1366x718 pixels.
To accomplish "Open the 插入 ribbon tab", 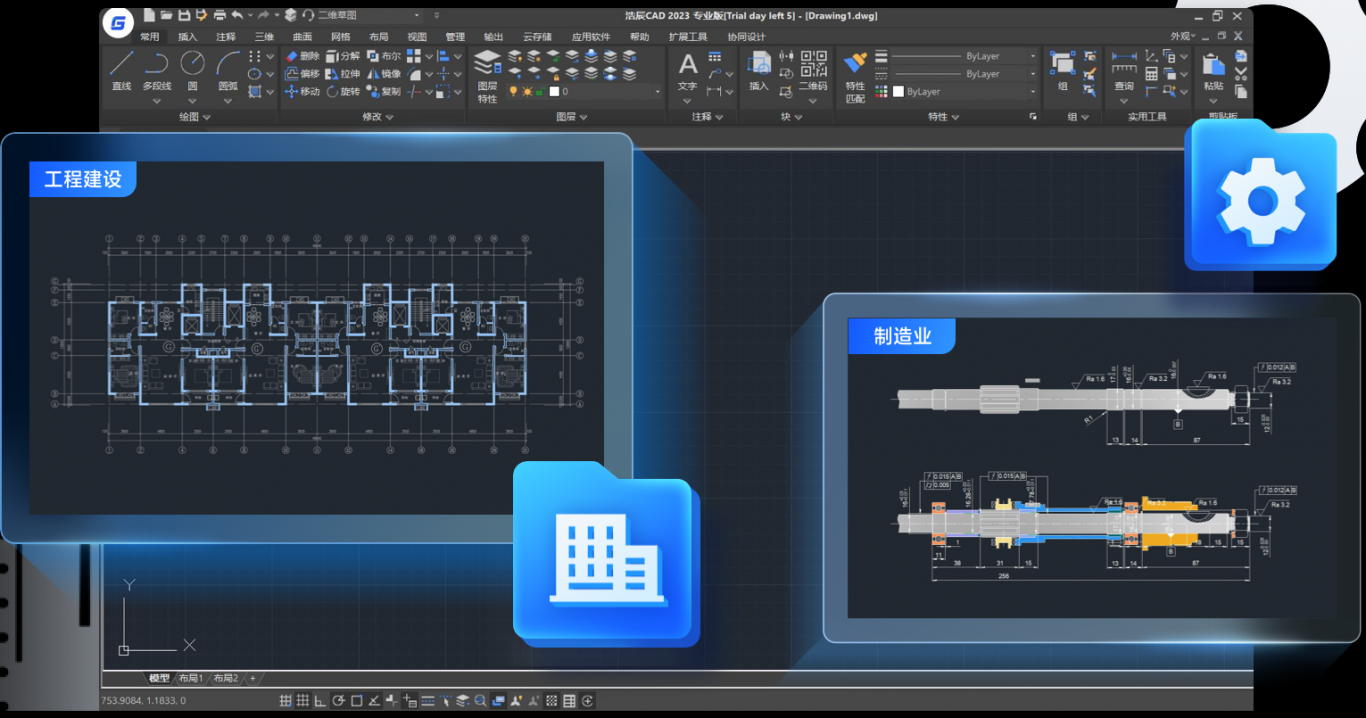I will 188,37.
